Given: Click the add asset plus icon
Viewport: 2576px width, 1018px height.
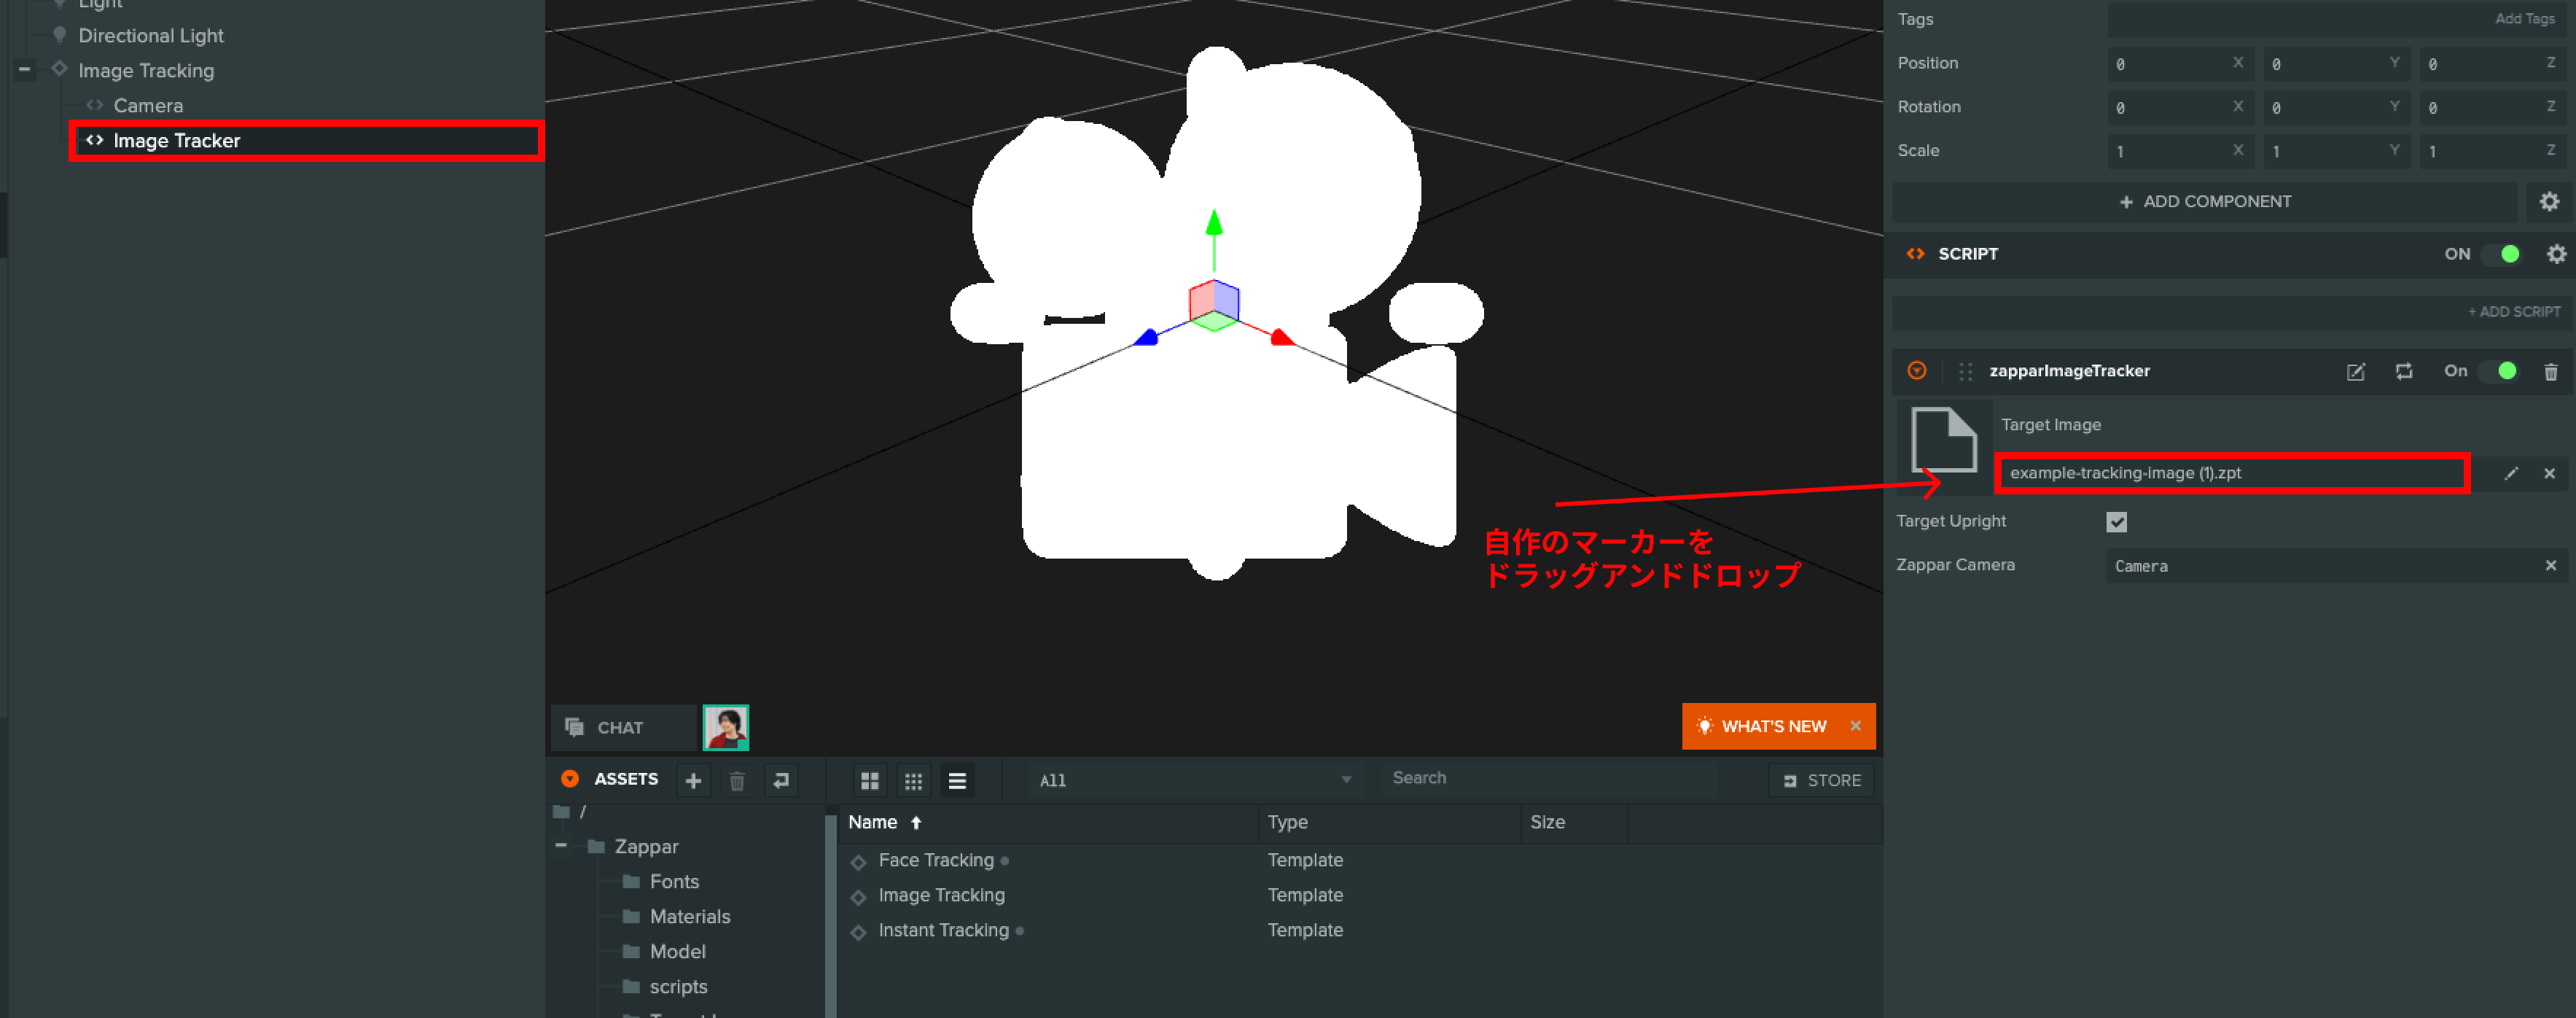Looking at the screenshot, I should 693,780.
